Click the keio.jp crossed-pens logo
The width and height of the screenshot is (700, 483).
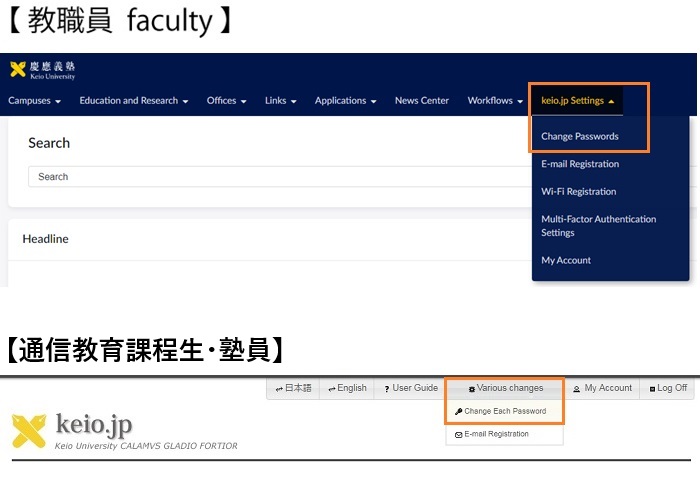coord(29,431)
